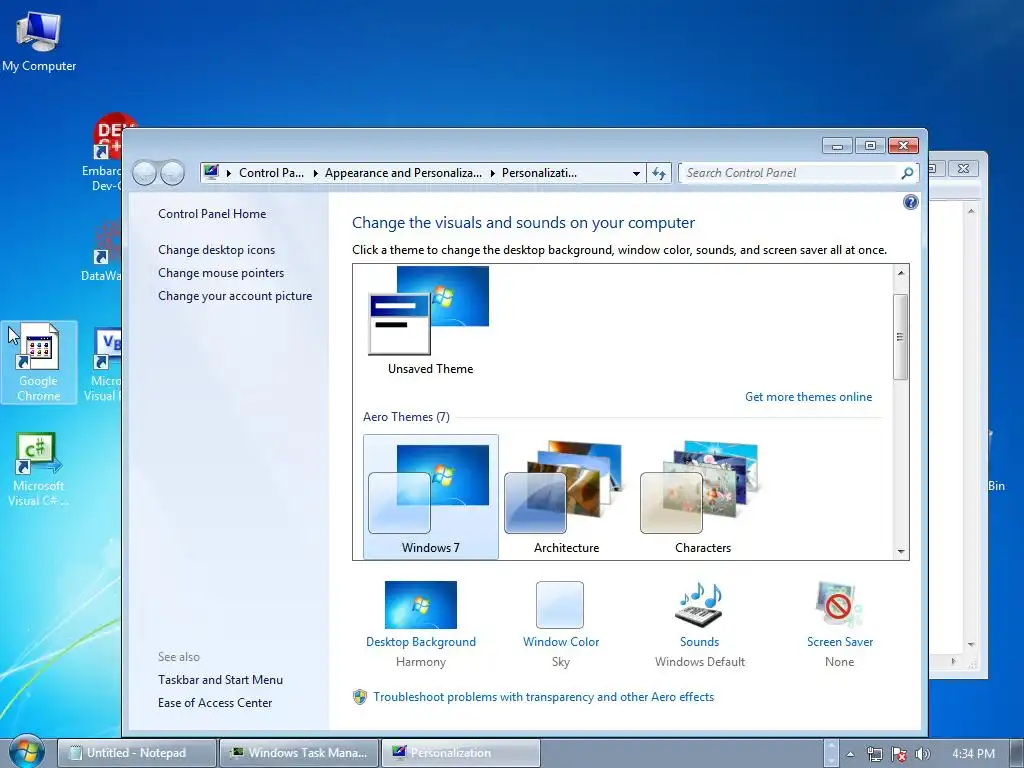The width and height of the screenshot is (1024, 768).
Task: Show hidden tray icons arrow
Action: point(850,754)
